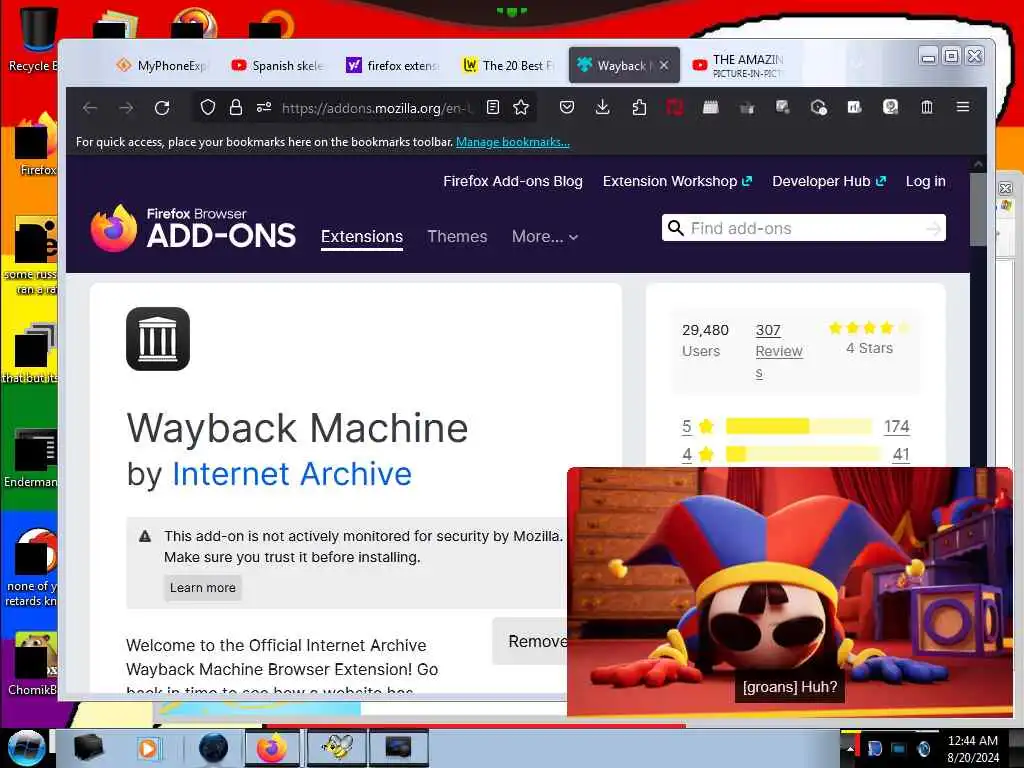This screenshot has height=768, width=1024.
Task: Open the extensions puzzle piece menu
Action: click(x=639, y=107)
